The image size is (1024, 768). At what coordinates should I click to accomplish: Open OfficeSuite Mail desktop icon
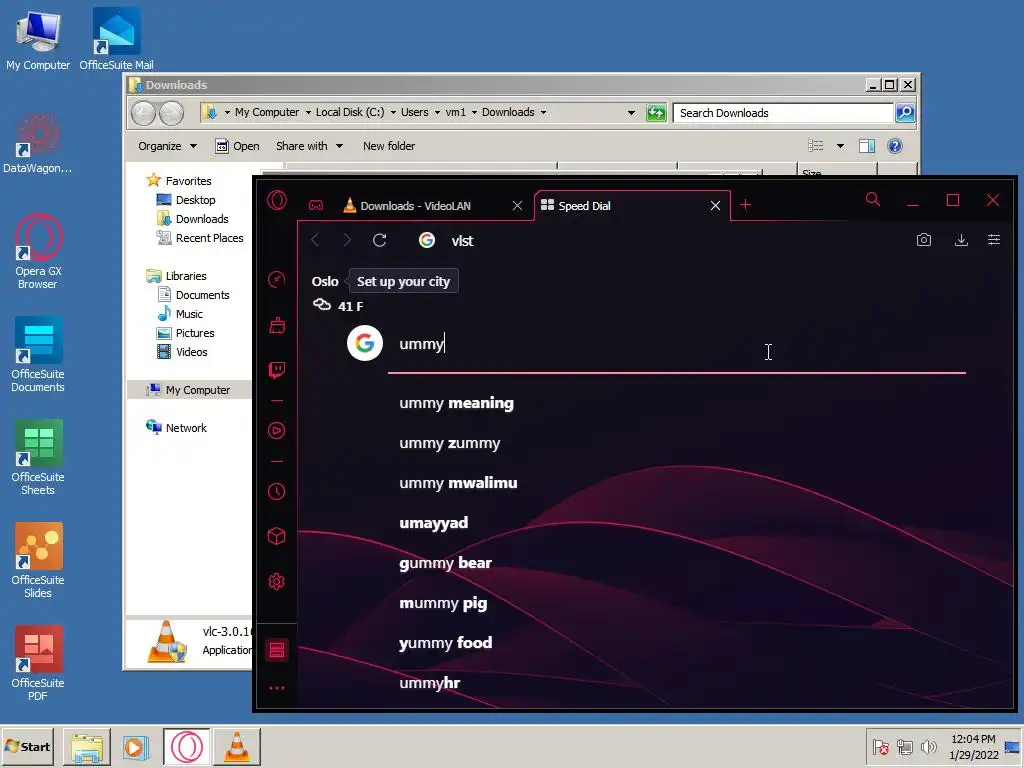(116, 39)
